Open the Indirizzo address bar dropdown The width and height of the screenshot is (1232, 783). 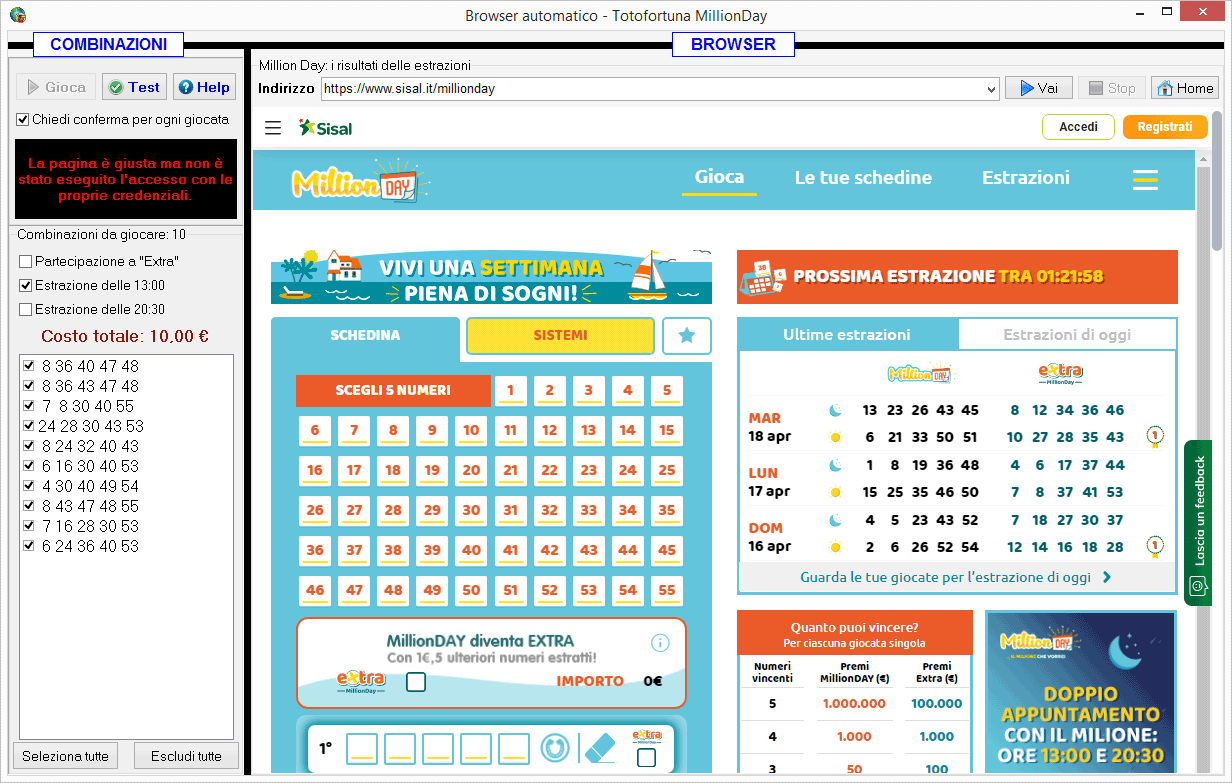click(x=992, y=88)
